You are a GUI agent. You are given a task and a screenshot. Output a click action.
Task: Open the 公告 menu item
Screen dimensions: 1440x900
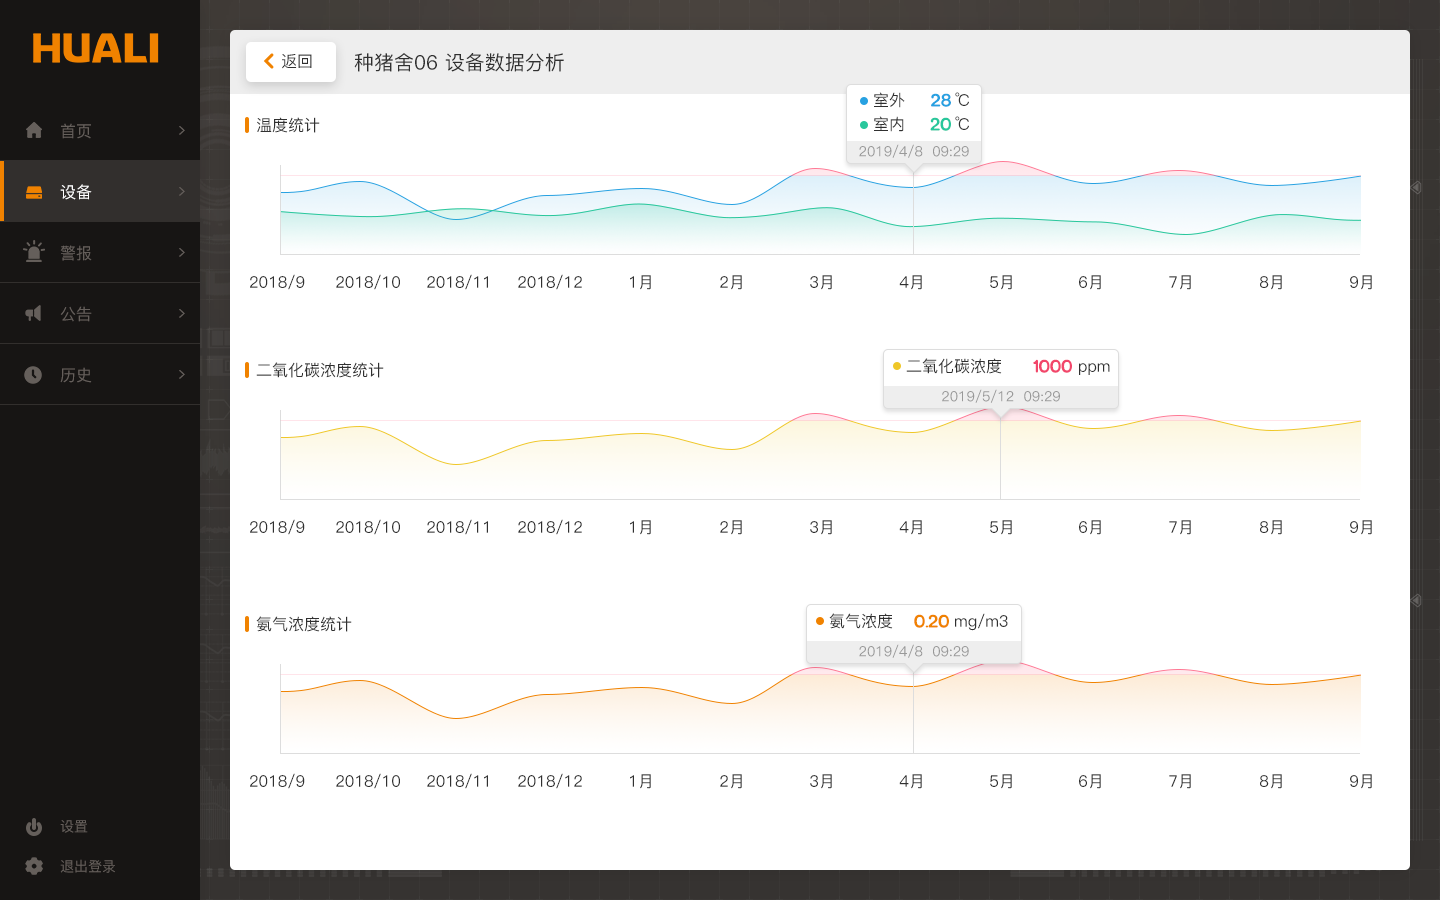pos(76,314)
